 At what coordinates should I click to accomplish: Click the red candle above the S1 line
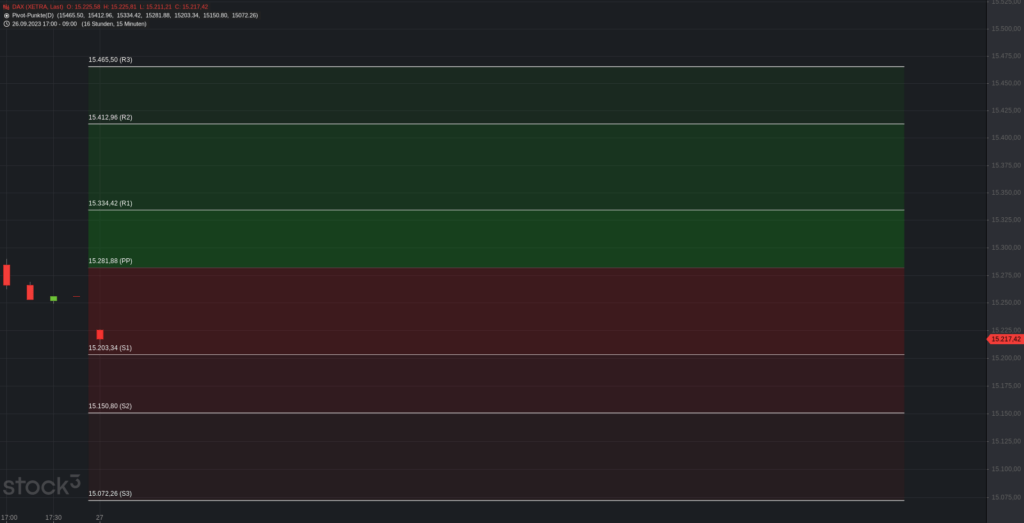coord(100,334)
